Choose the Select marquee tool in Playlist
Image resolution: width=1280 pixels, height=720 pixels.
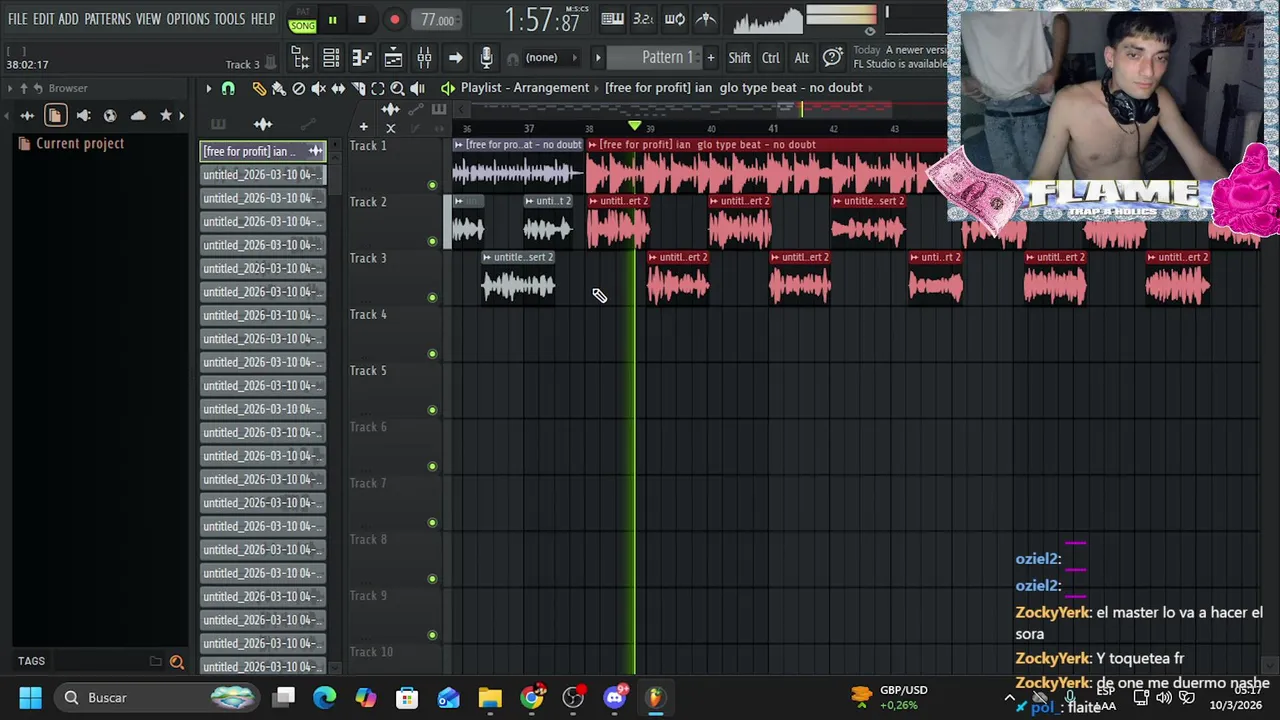[378, 88]
